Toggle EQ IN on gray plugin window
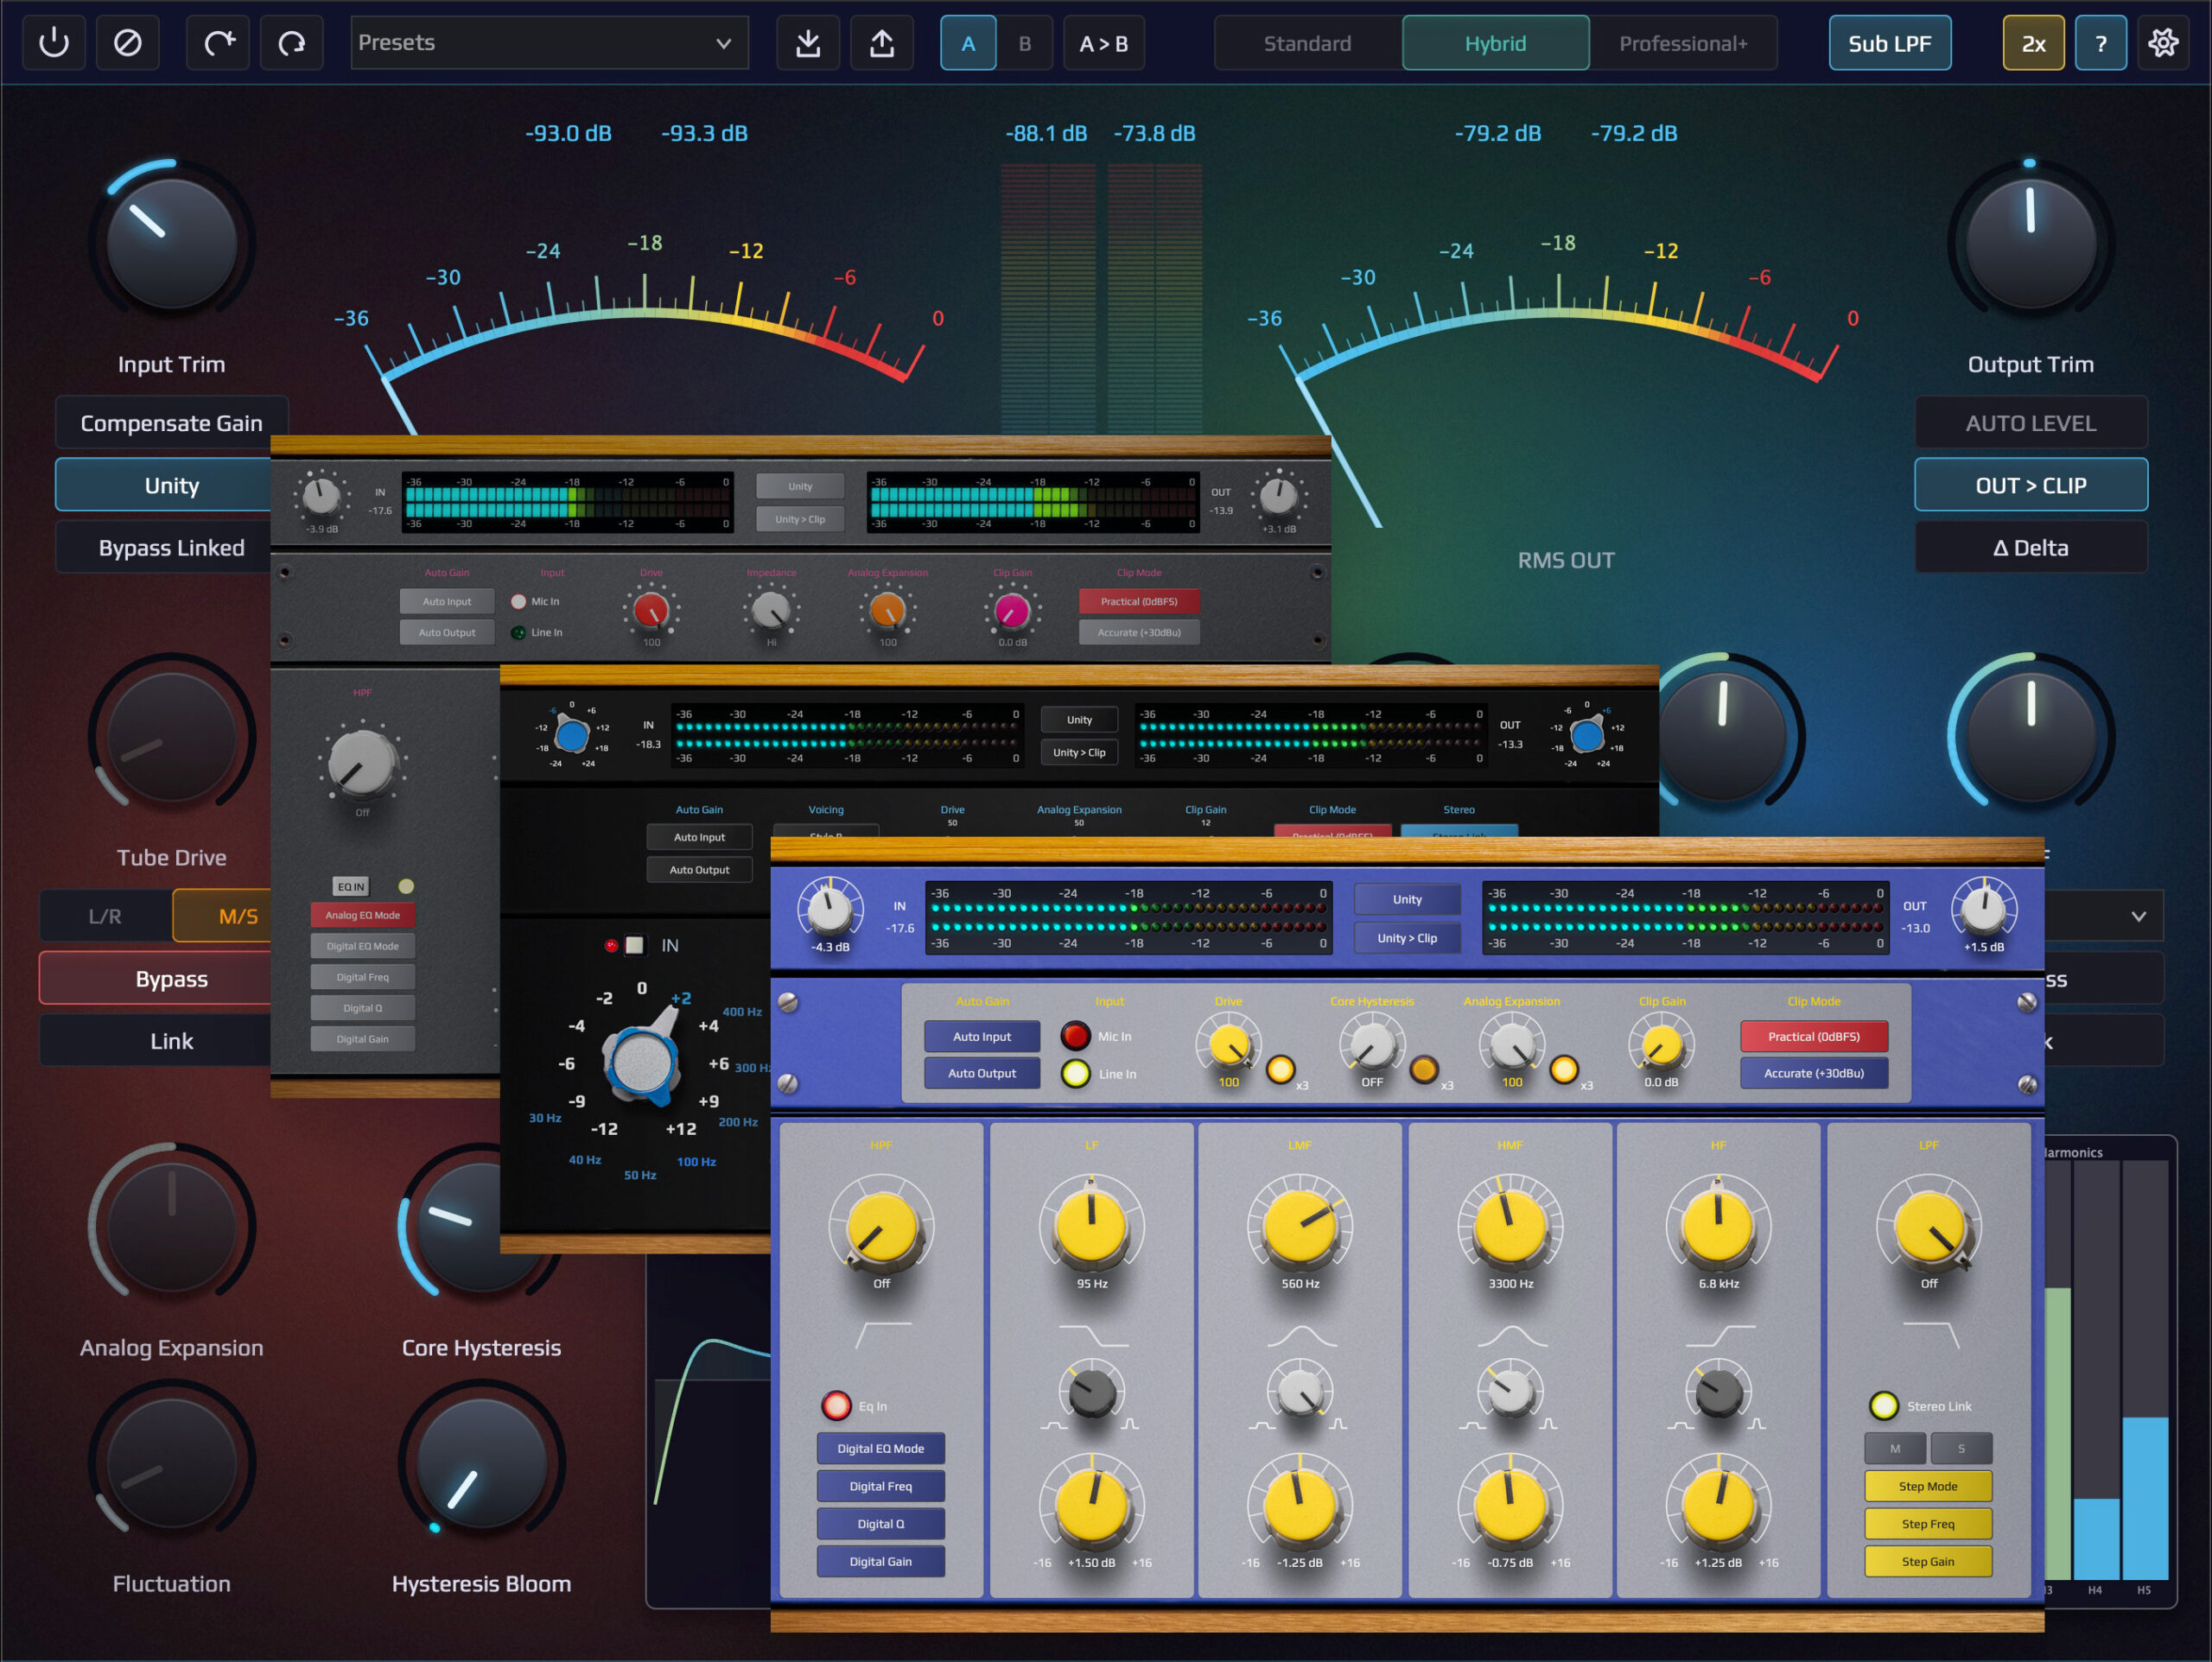The height and width of the screenshot is (1662, 2212). pyautogui.click(x=351, y=886)
